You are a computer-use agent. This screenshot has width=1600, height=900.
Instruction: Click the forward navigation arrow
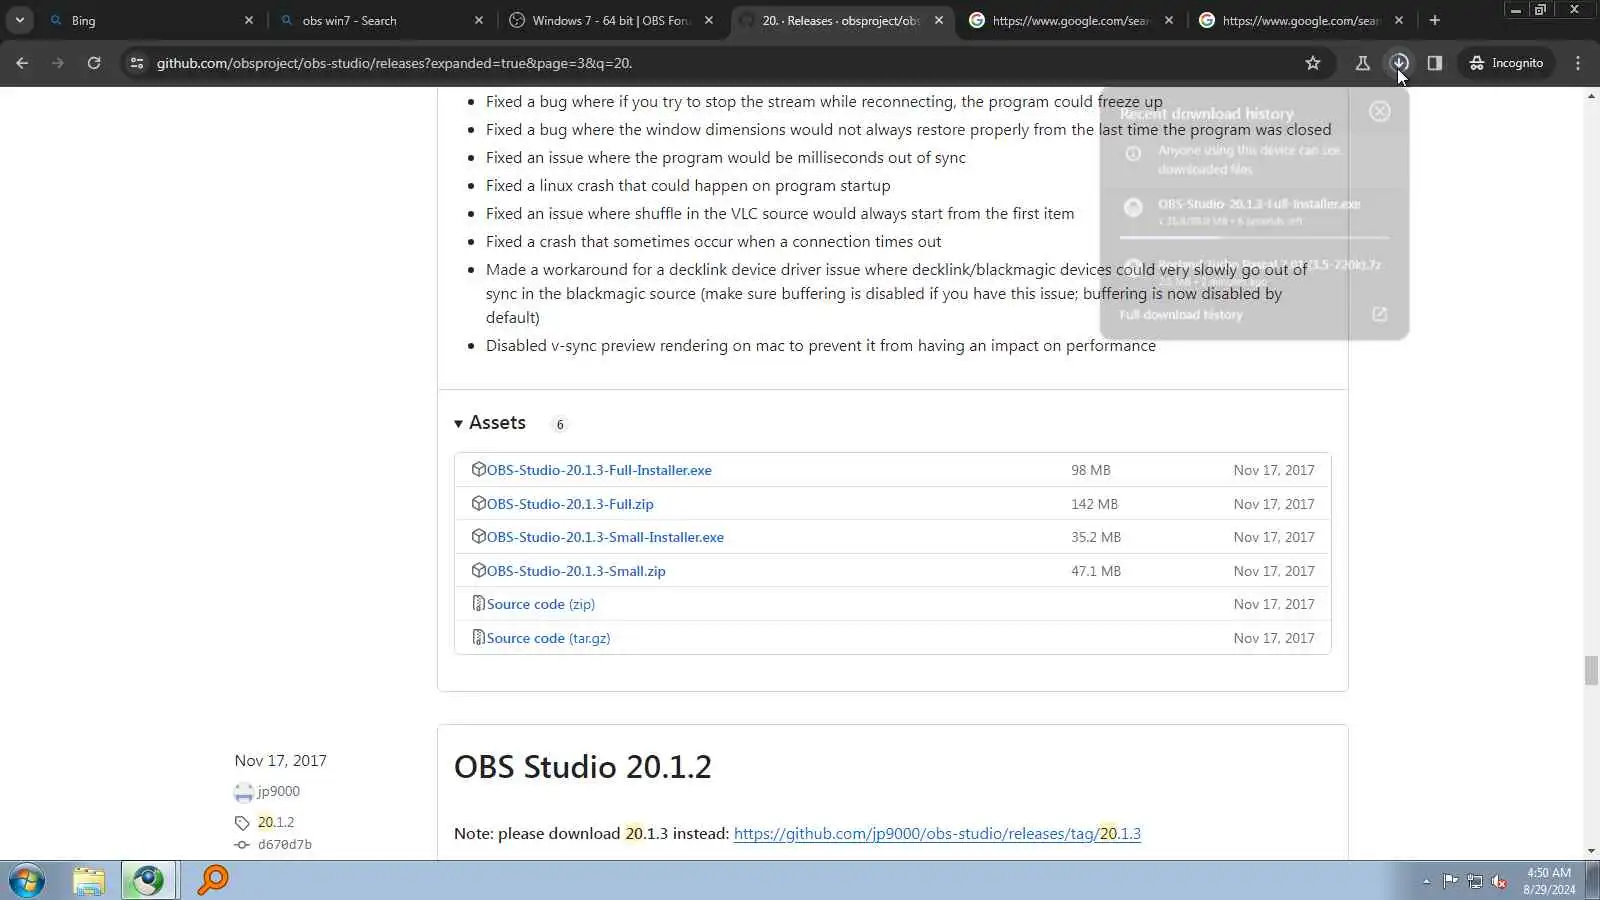pyautogui.click(x=58, y=63)
